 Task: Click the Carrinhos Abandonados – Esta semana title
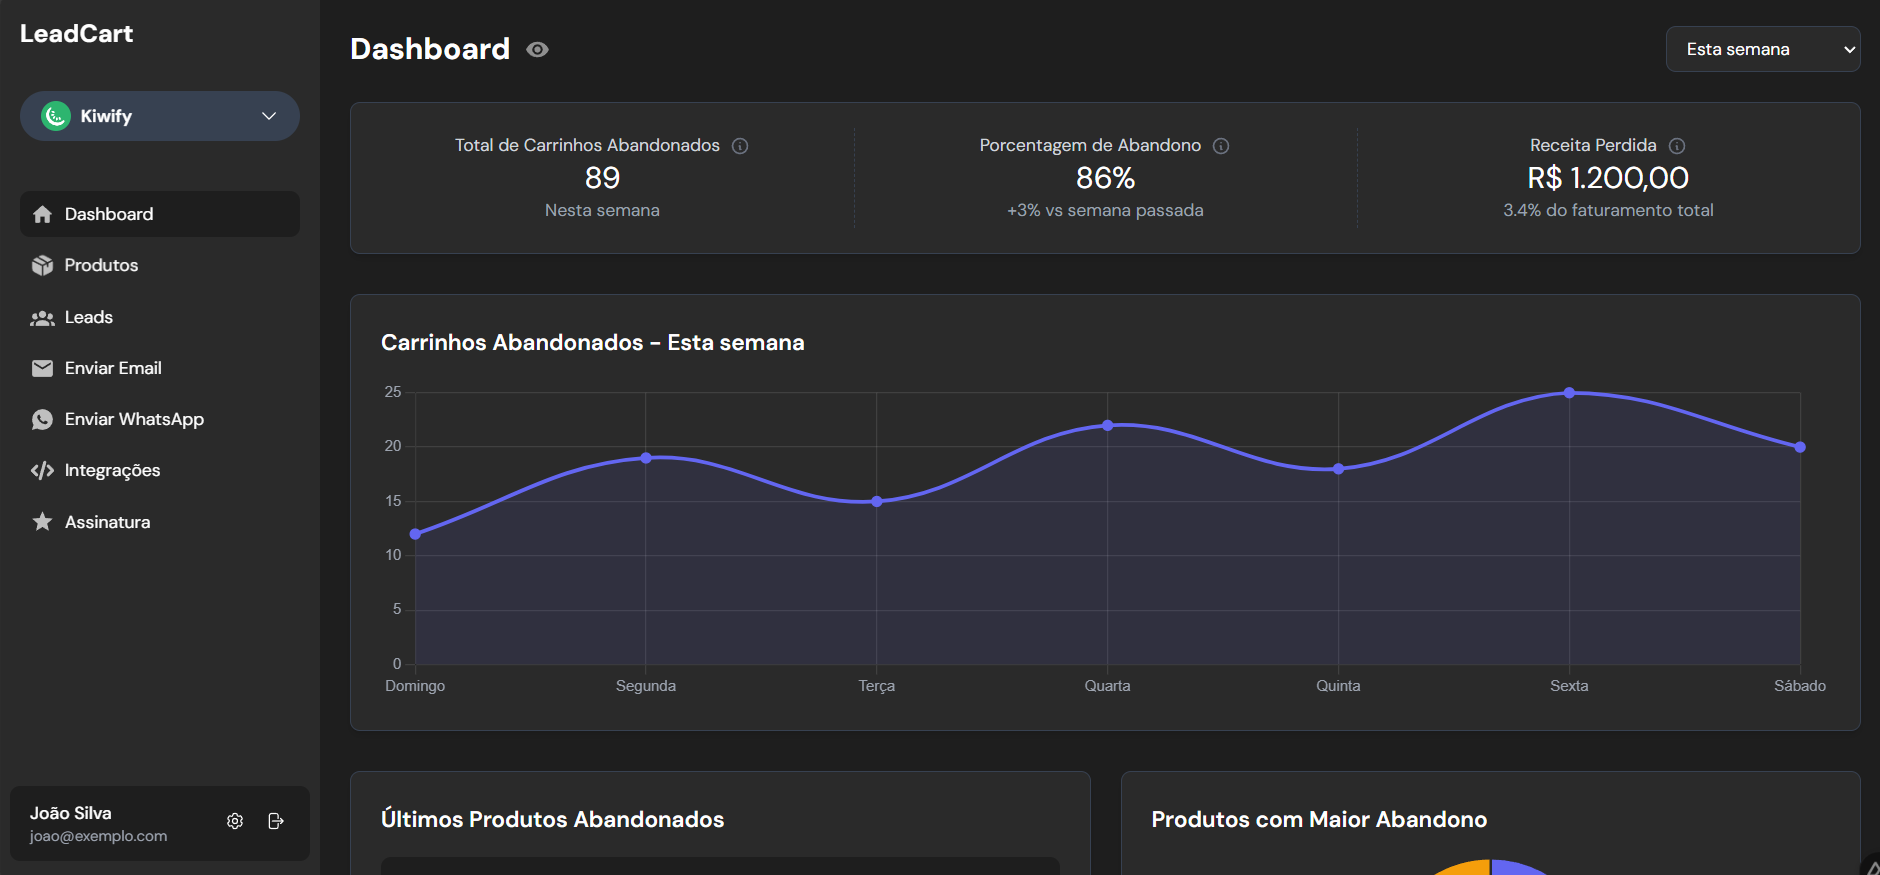(x=592, y=342)
